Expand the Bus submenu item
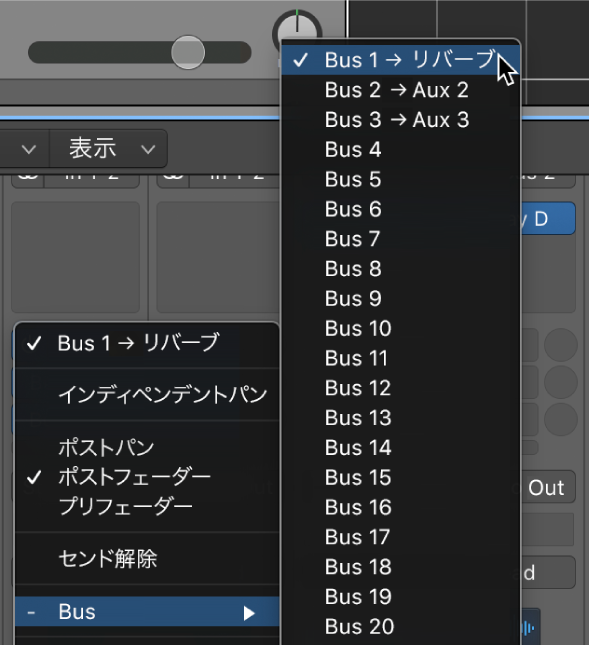 [x=147, y=612]
